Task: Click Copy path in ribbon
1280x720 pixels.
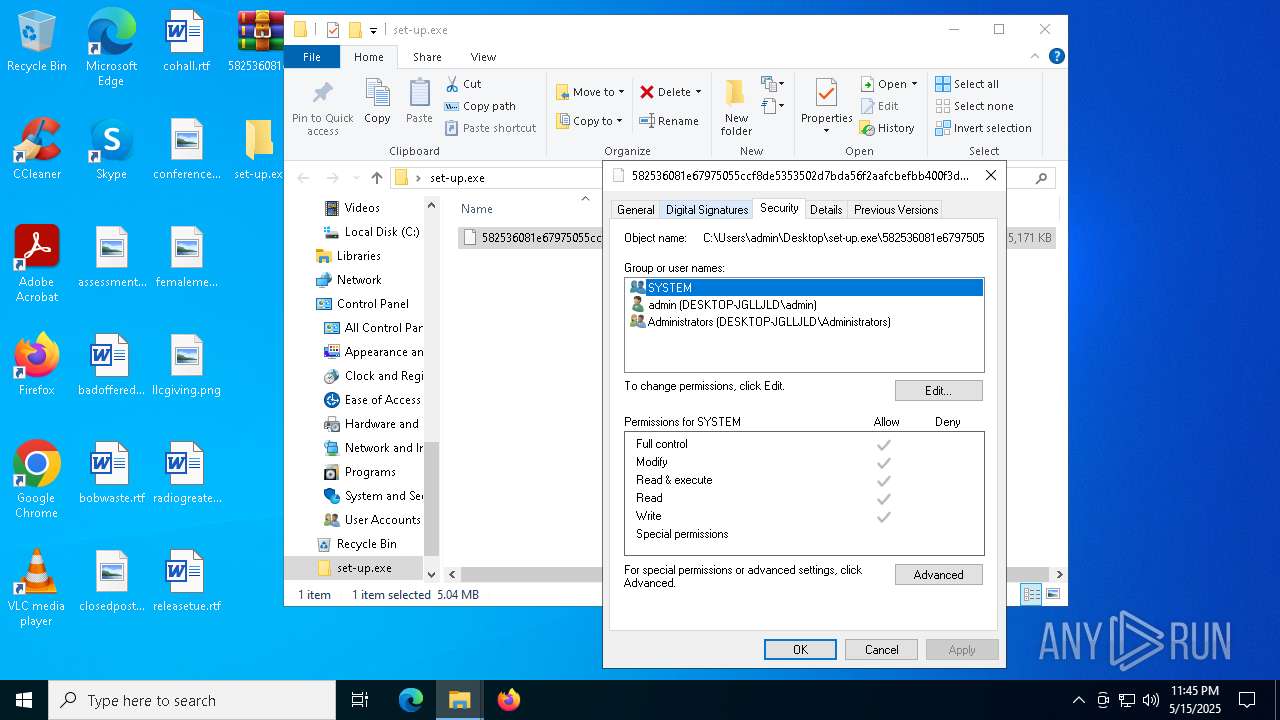Action: tap(480, 106)
